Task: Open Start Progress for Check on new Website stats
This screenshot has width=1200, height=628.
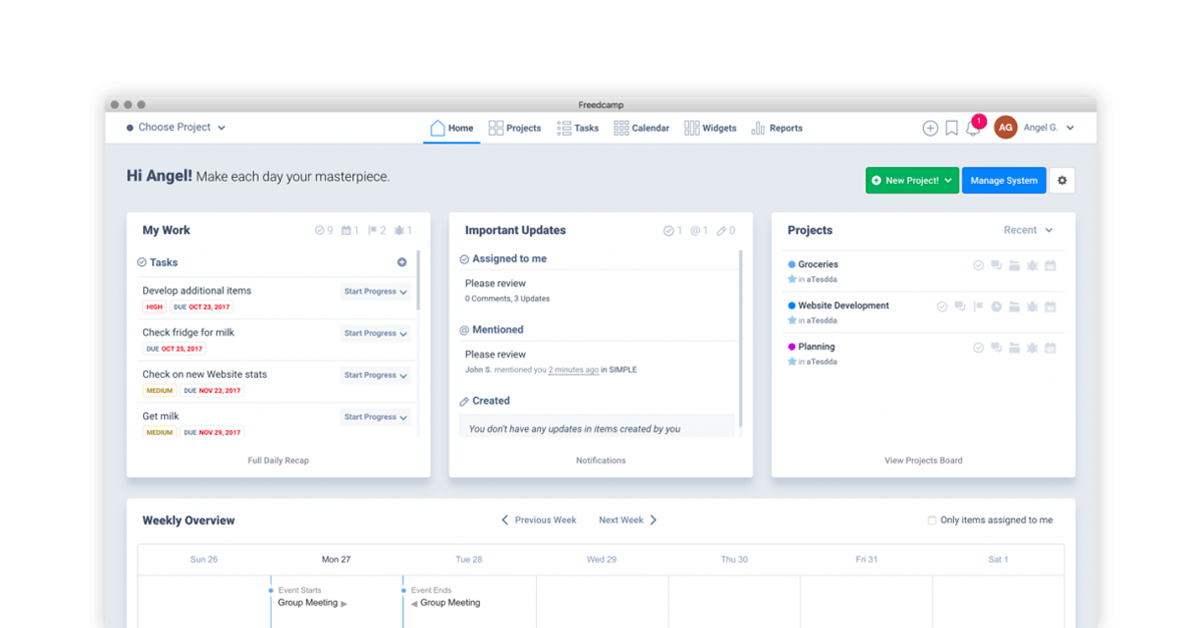Action: tap(375, 375)
